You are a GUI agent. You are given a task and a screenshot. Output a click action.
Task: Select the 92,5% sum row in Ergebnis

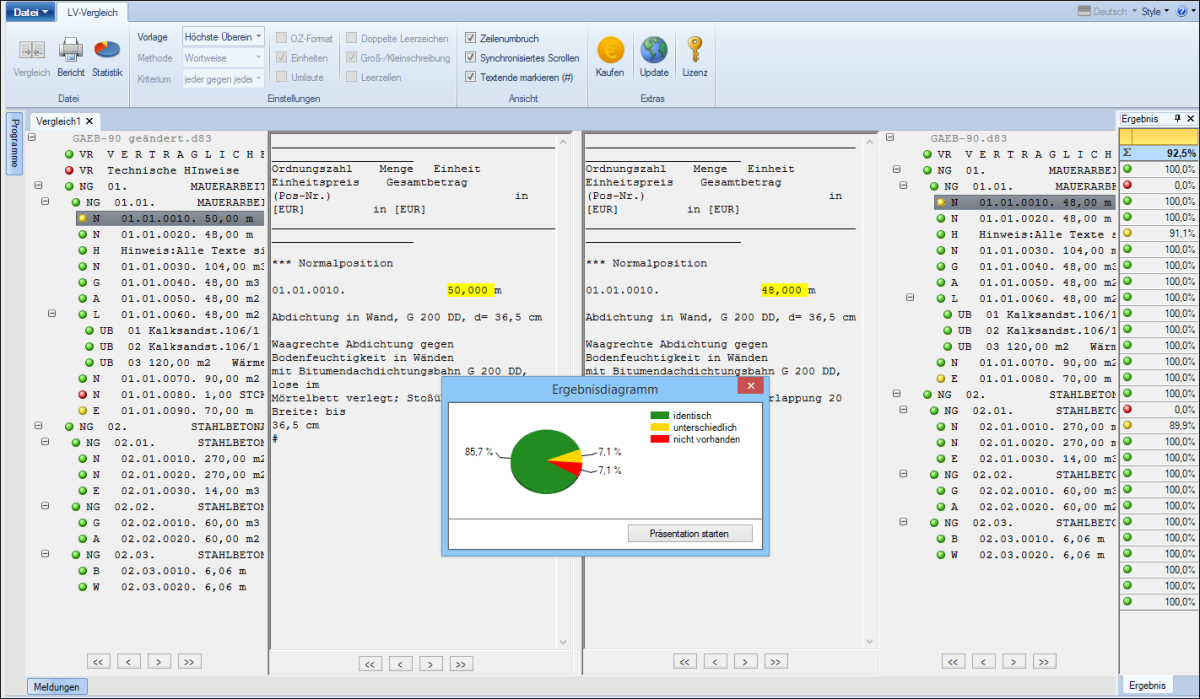point(1158,154)
